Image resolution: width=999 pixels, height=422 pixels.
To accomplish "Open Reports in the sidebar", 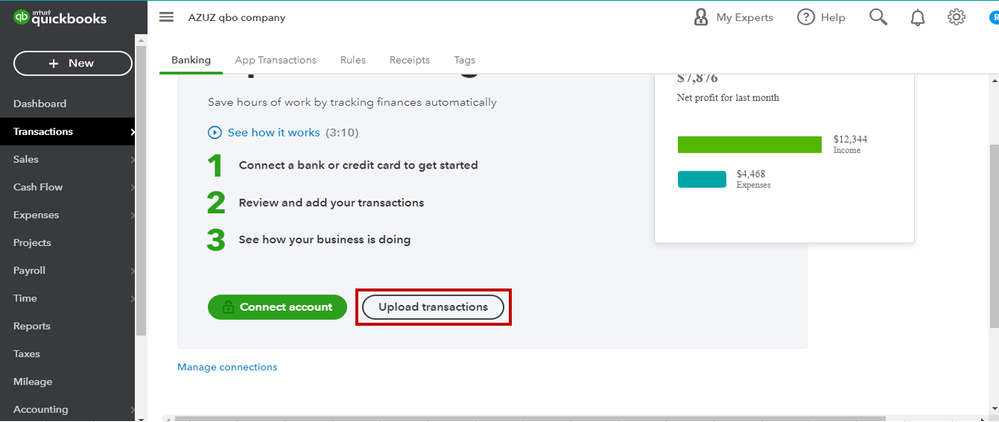I will coord(32,326).
